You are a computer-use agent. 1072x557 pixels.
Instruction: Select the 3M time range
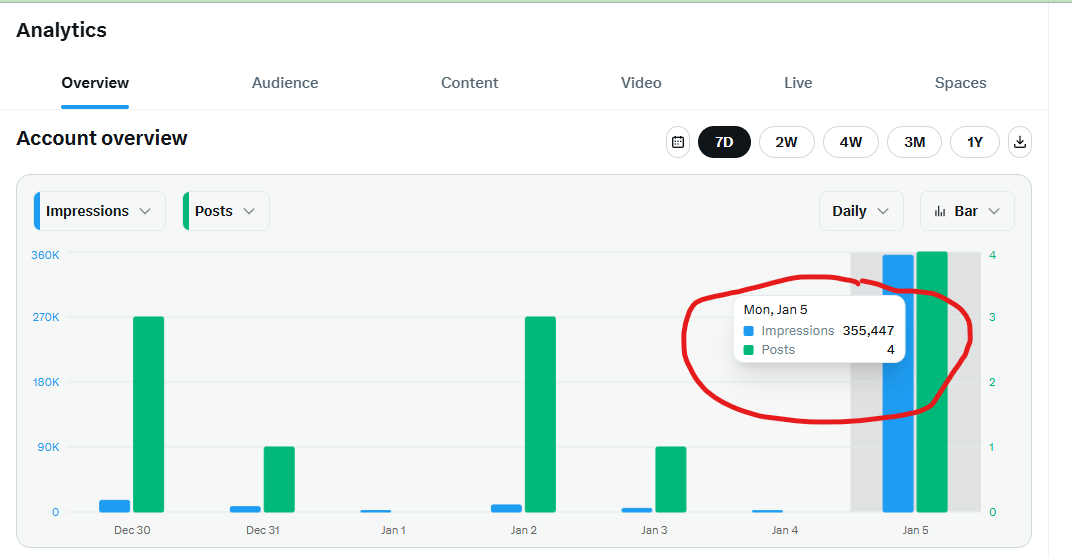[914, 142]
